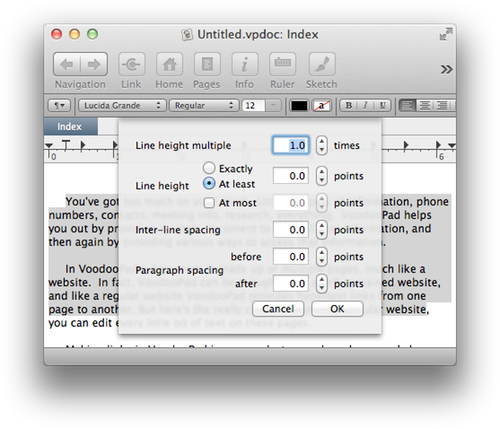
Task: Click the Line height points field
Action: tap(291, 176)
